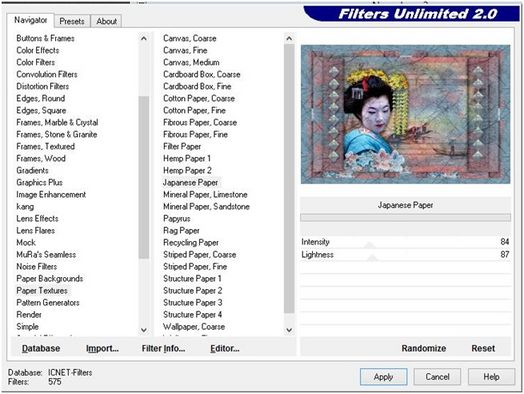524x394 pixels.
Task: Click filter list scroll up arrow
Action: [289, 38]
